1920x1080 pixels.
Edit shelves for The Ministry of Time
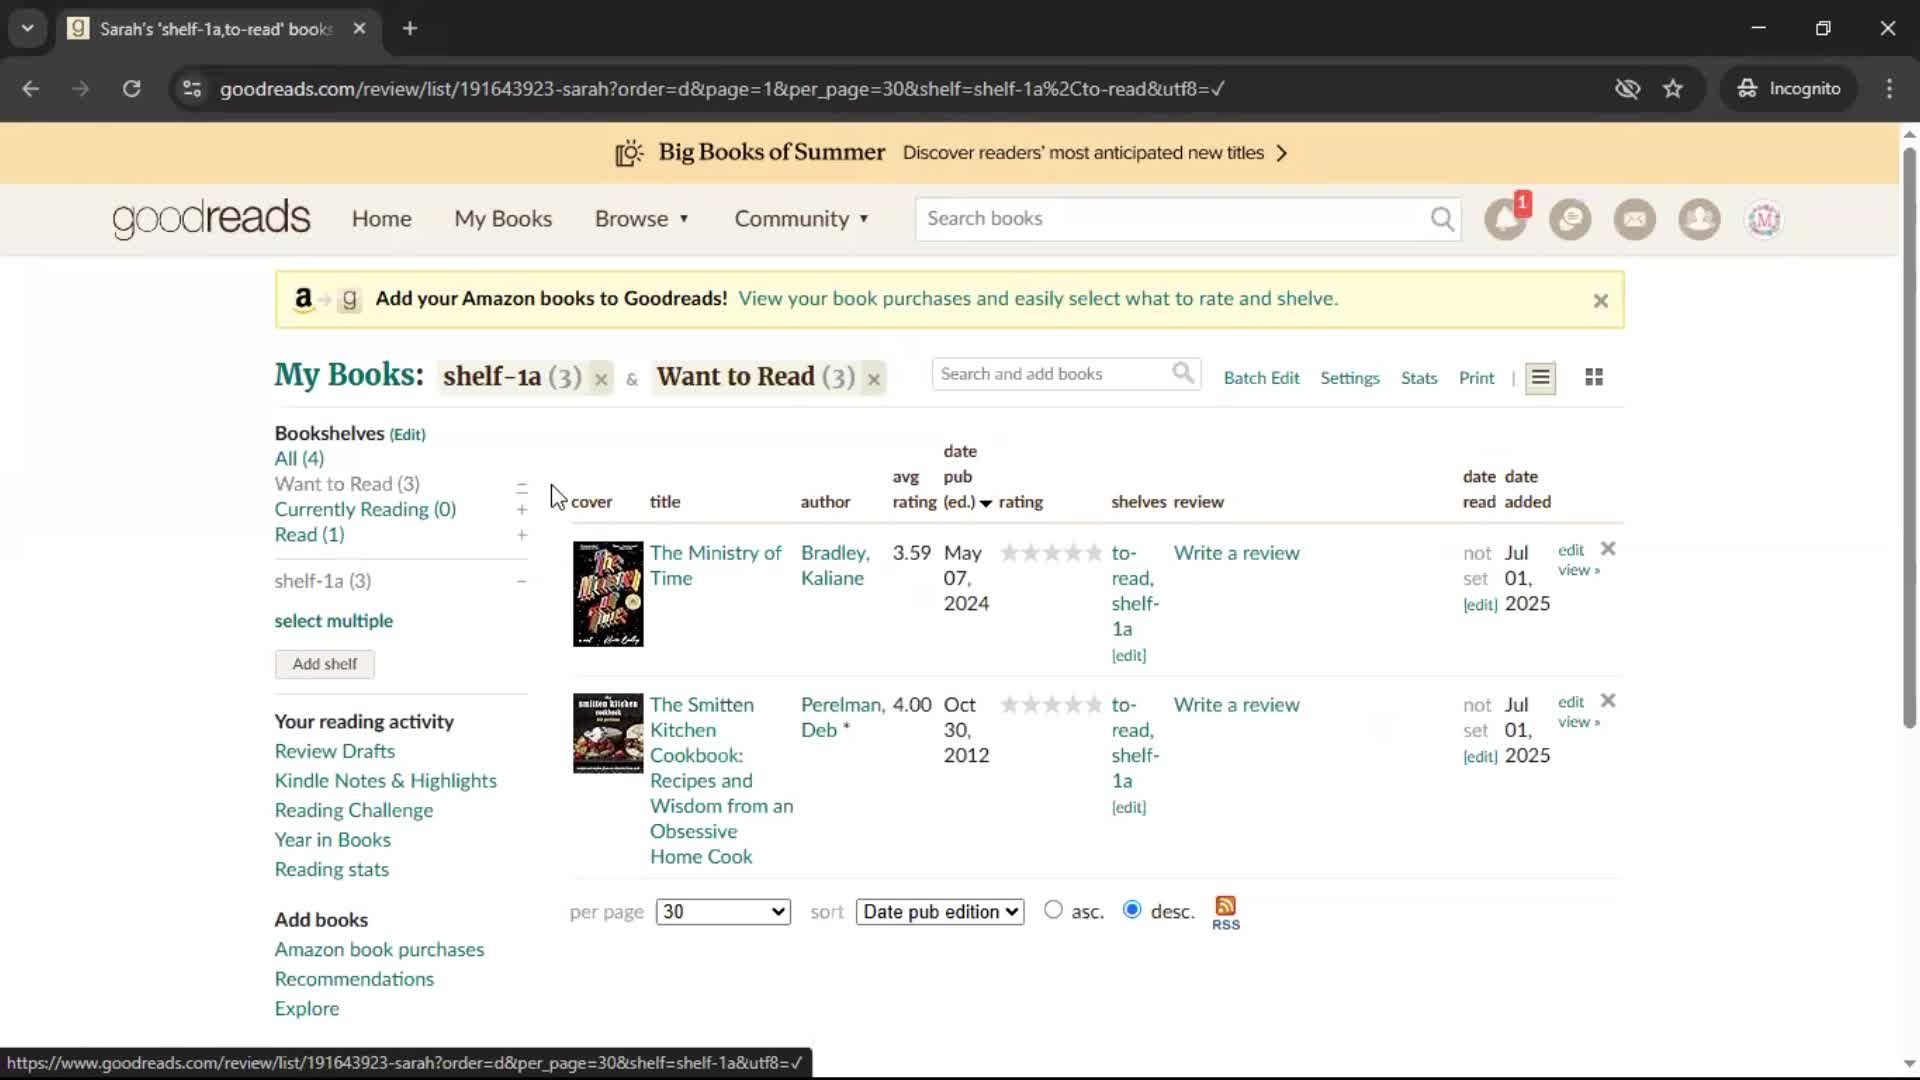1128,656
